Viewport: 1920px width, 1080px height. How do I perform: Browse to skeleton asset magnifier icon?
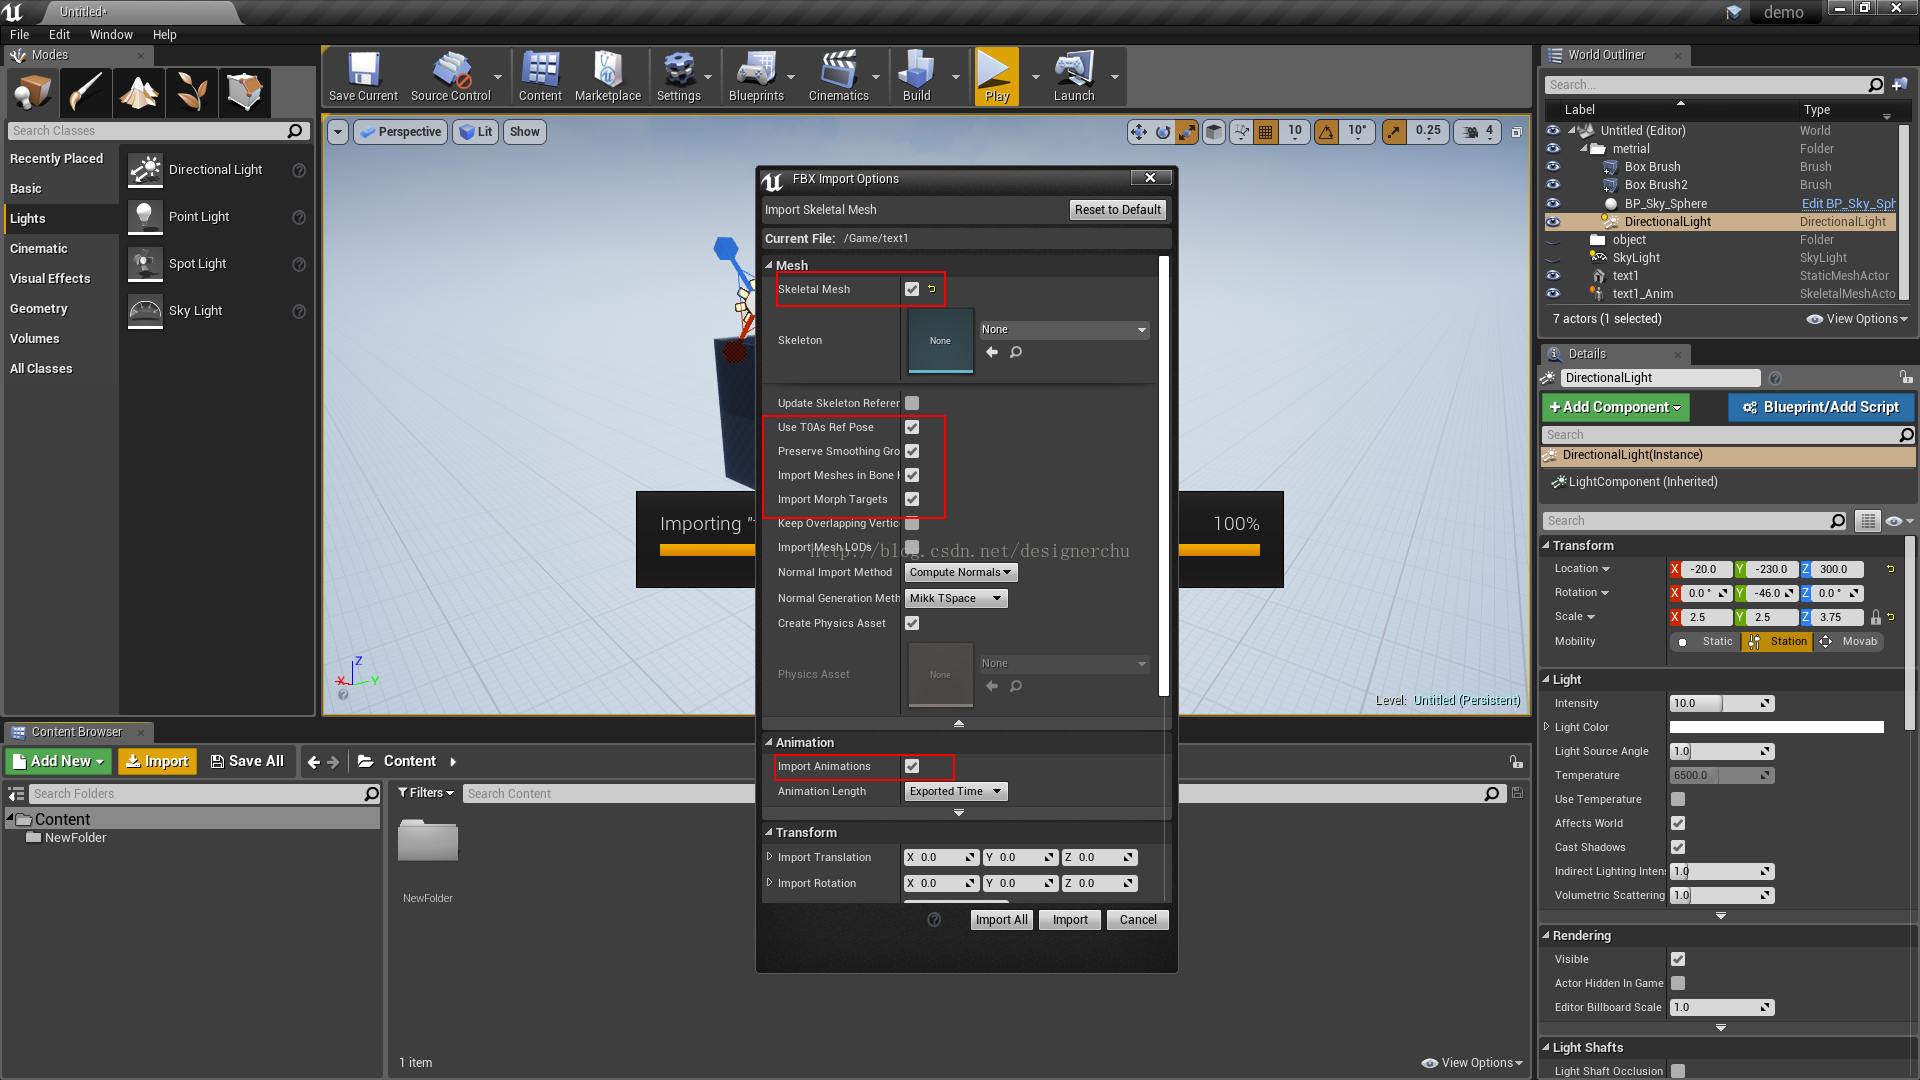(x=1016, y=352)
